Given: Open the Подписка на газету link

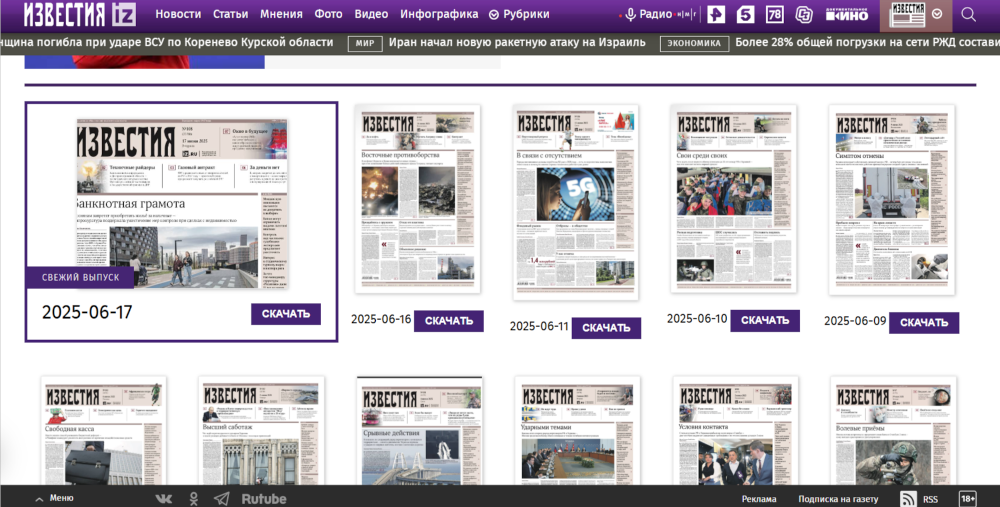Looking at the screenshot, I should pos(838,499).
